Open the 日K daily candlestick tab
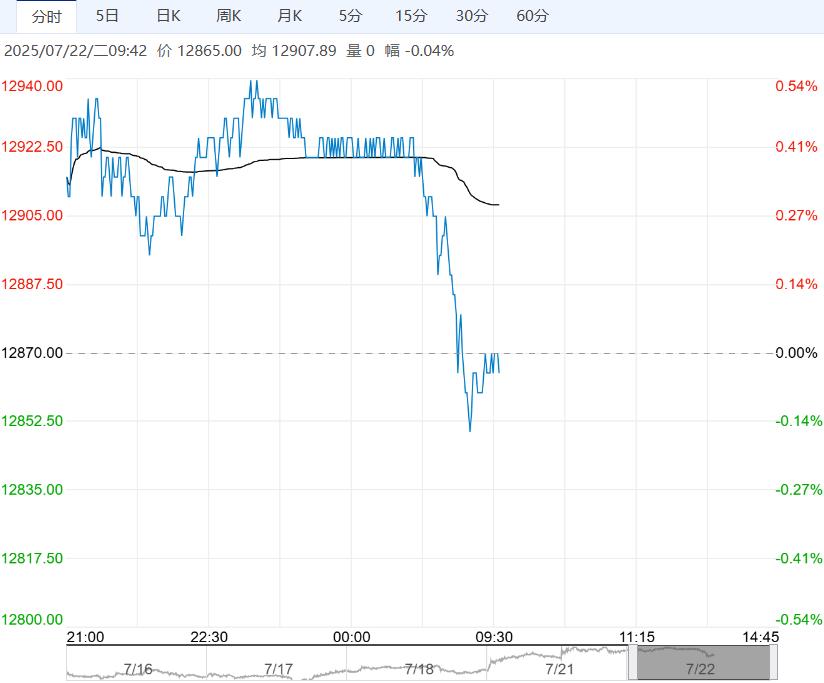Screen dimensions: 824x683 (168, 16)
